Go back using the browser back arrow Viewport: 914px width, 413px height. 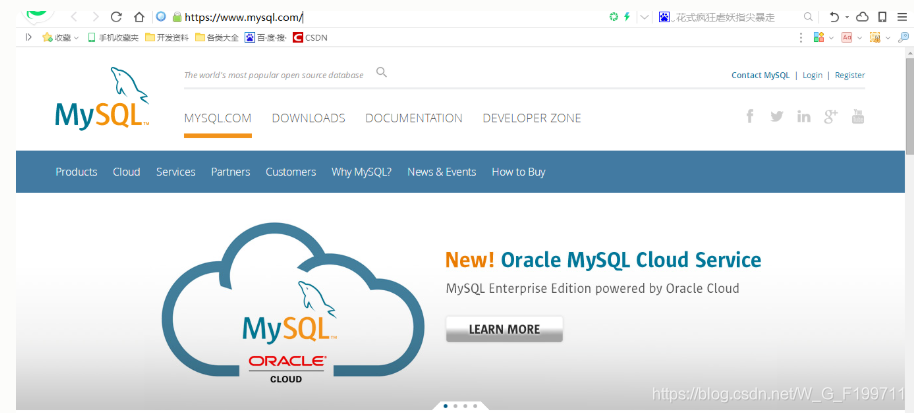(x=73, y=17)
